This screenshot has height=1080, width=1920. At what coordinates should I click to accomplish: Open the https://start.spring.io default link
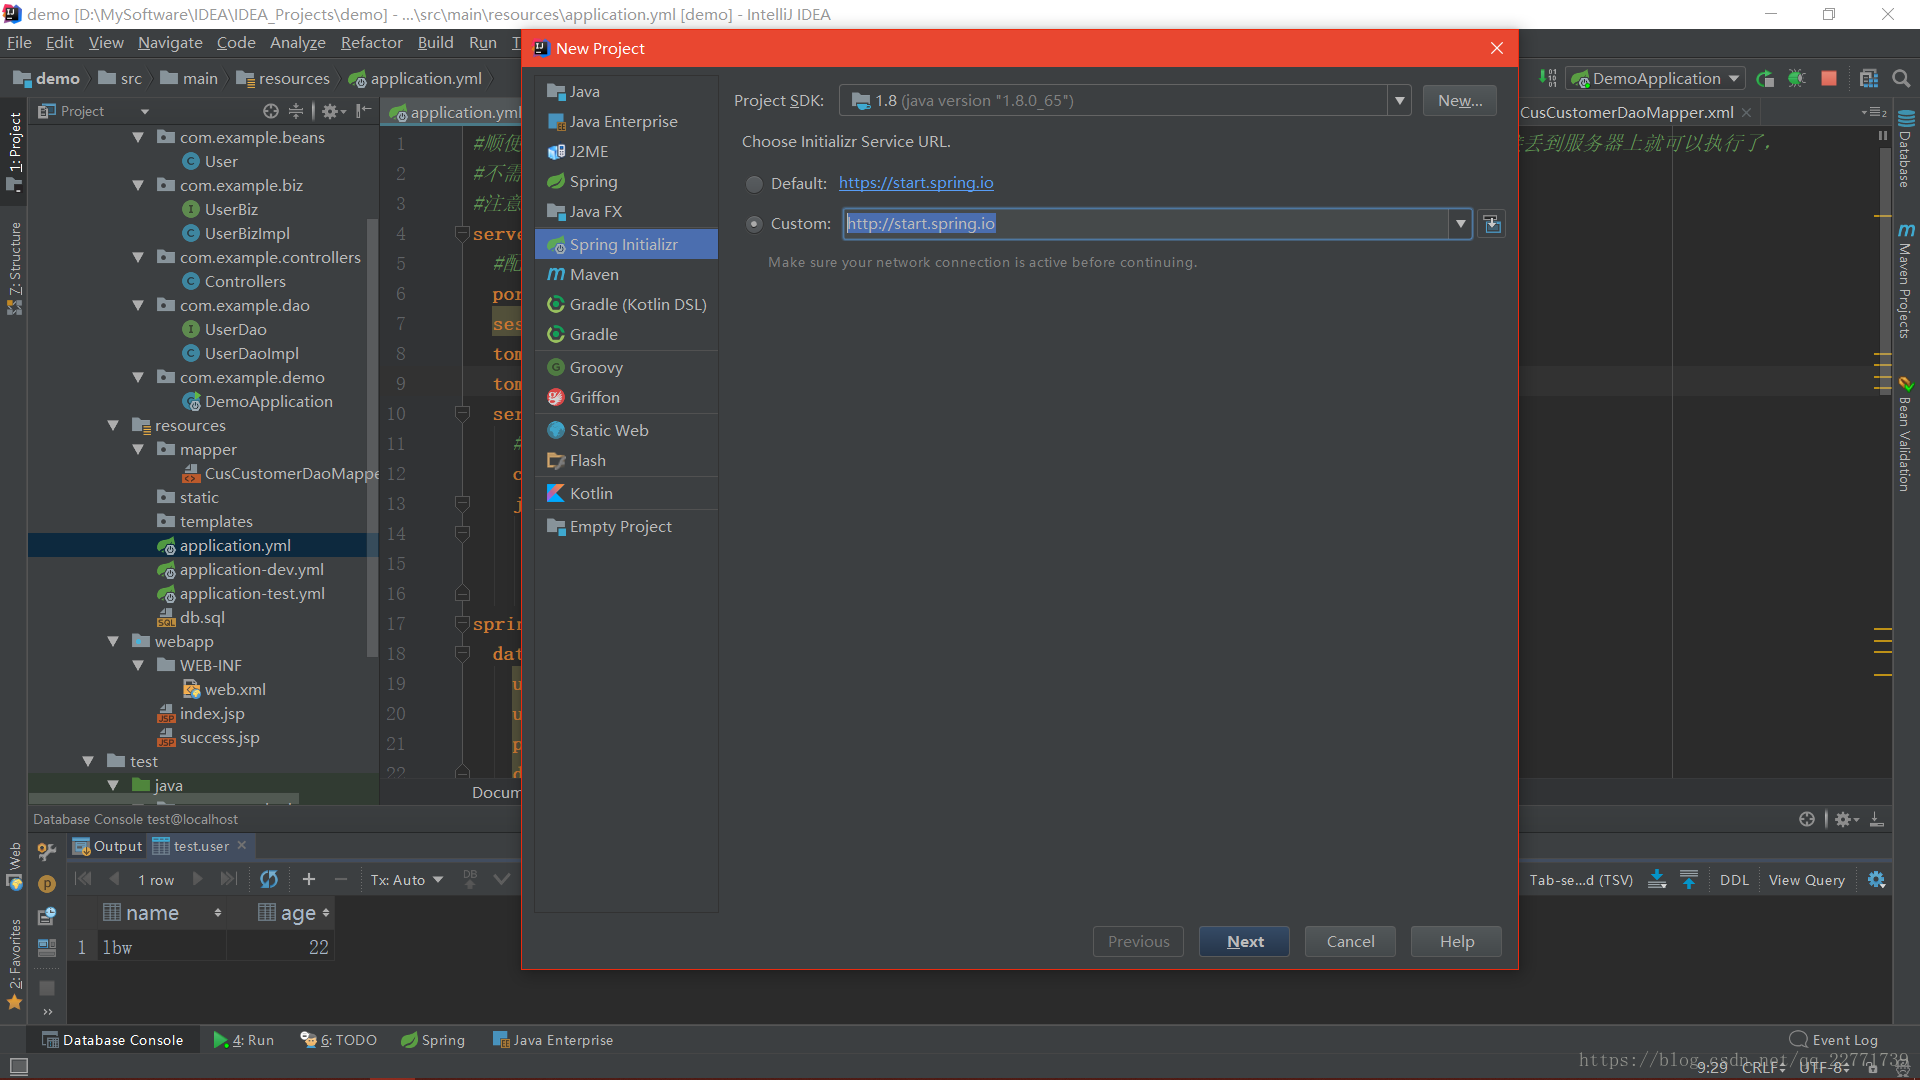(916, 183)
